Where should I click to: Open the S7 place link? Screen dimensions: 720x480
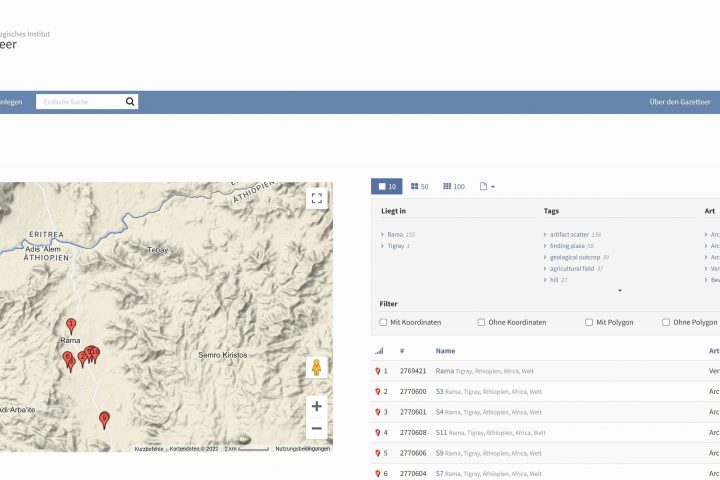[439, 473]
